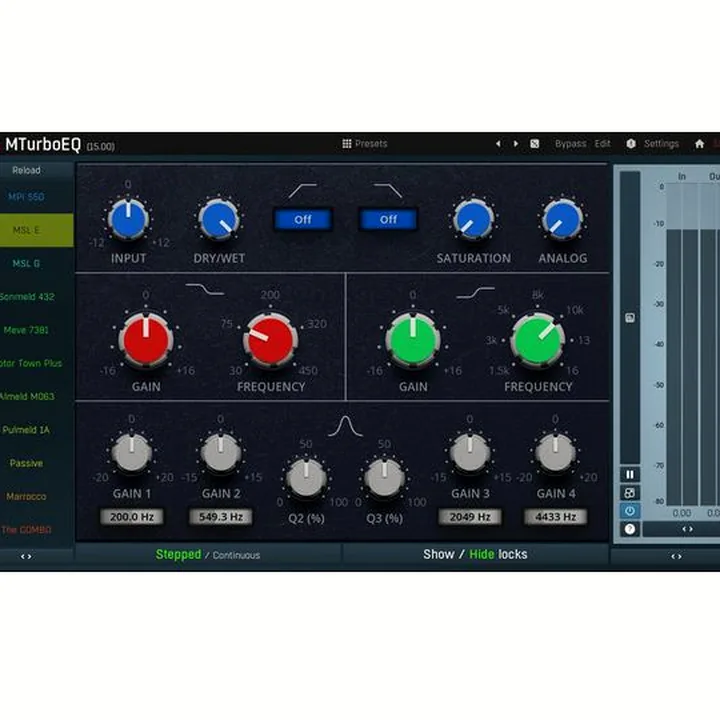Click the green FREQUENCY knob

coord(537,340)
